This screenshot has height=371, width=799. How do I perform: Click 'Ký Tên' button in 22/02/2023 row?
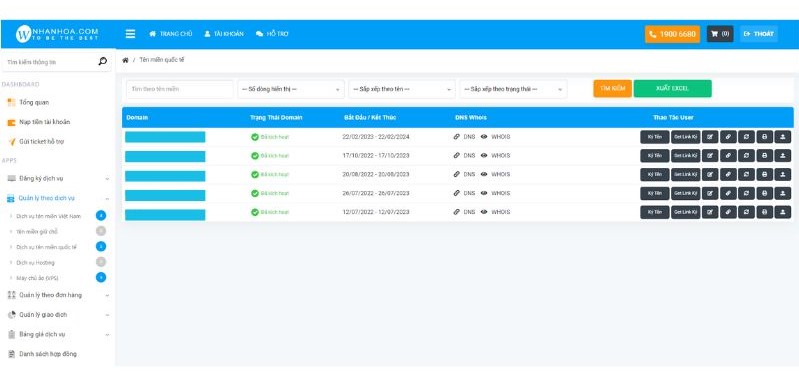[655, 137]
